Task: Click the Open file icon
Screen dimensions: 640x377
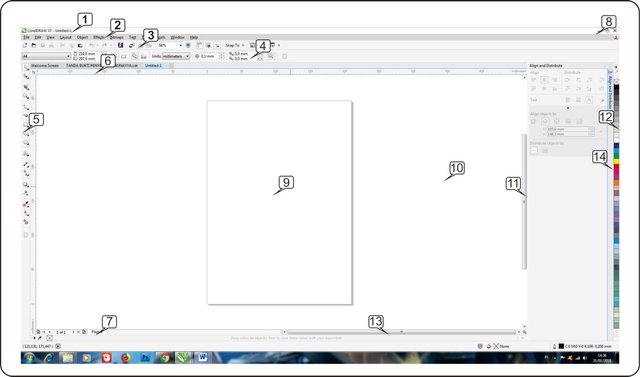Action: coord(34,45)
